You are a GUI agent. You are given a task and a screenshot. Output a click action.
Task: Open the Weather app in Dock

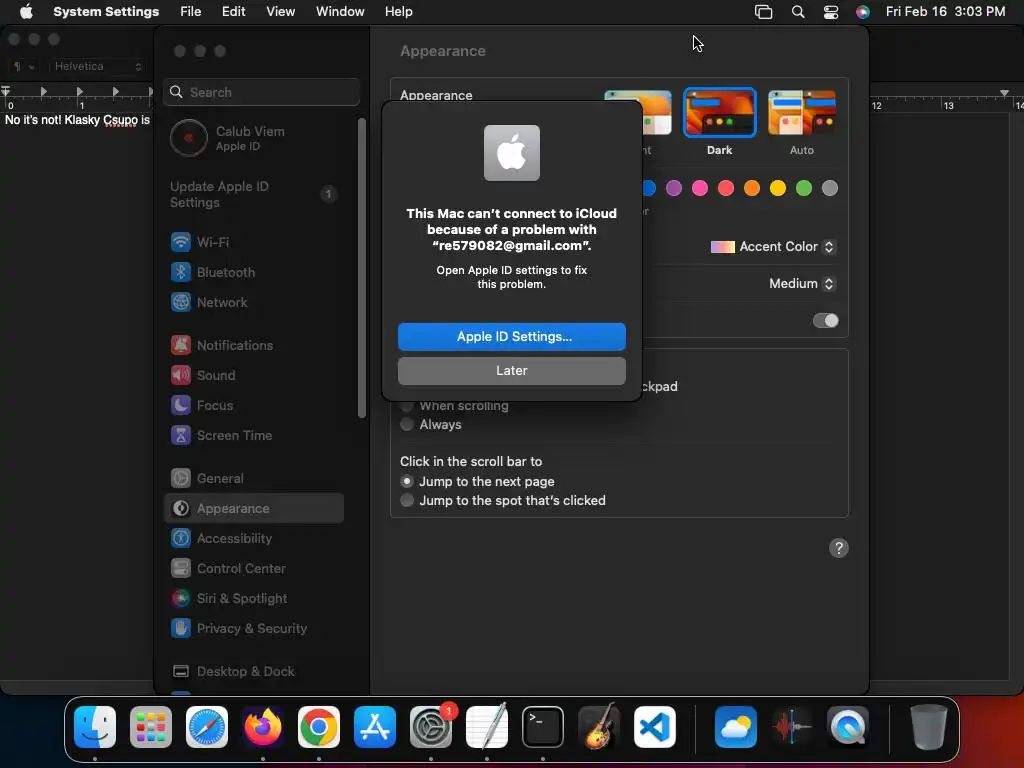pos(736,727)
